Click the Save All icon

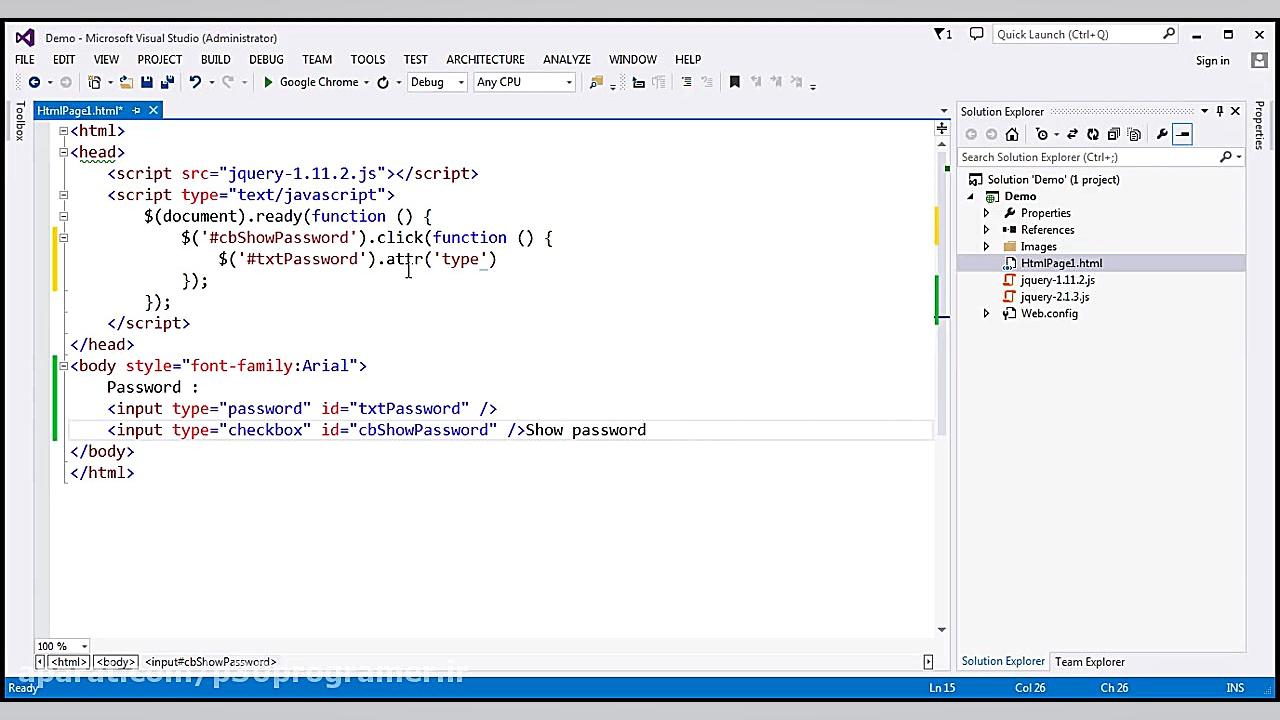click(x=166, y=82)
